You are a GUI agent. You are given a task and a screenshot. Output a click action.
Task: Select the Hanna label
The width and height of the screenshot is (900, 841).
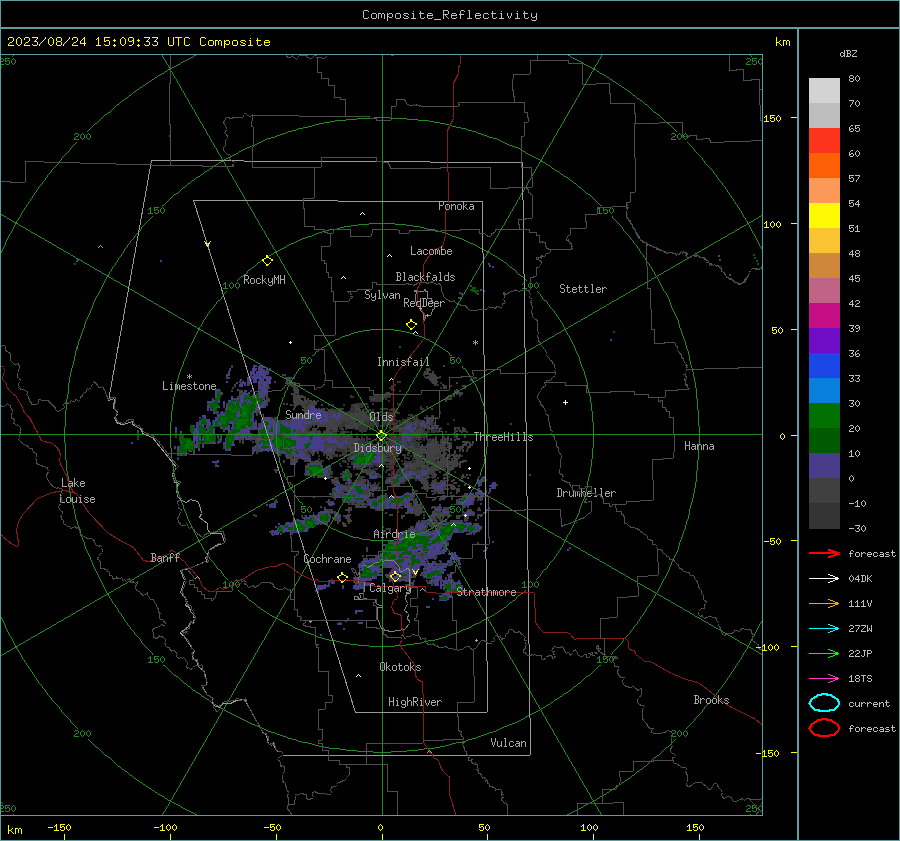[699, 446]
